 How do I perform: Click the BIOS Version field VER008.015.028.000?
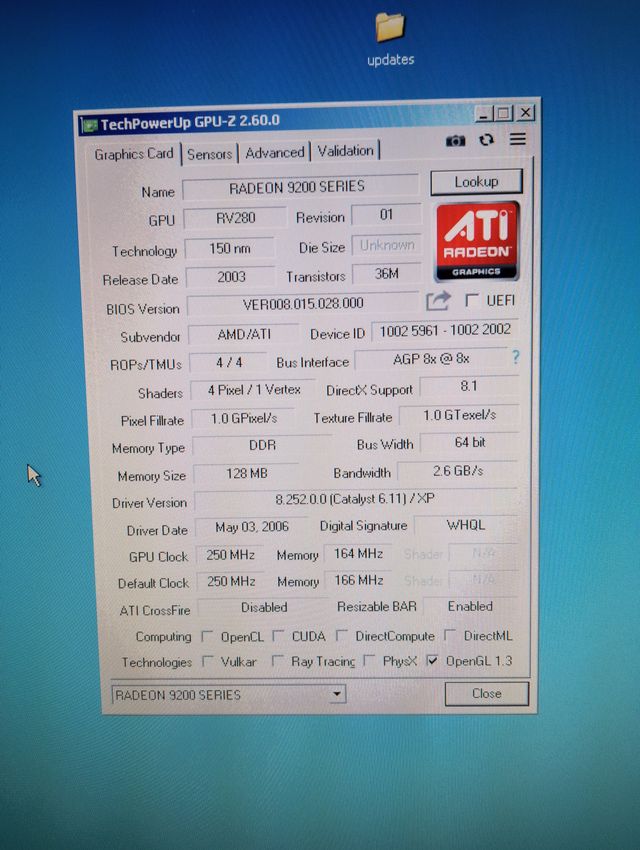point(302,304)
